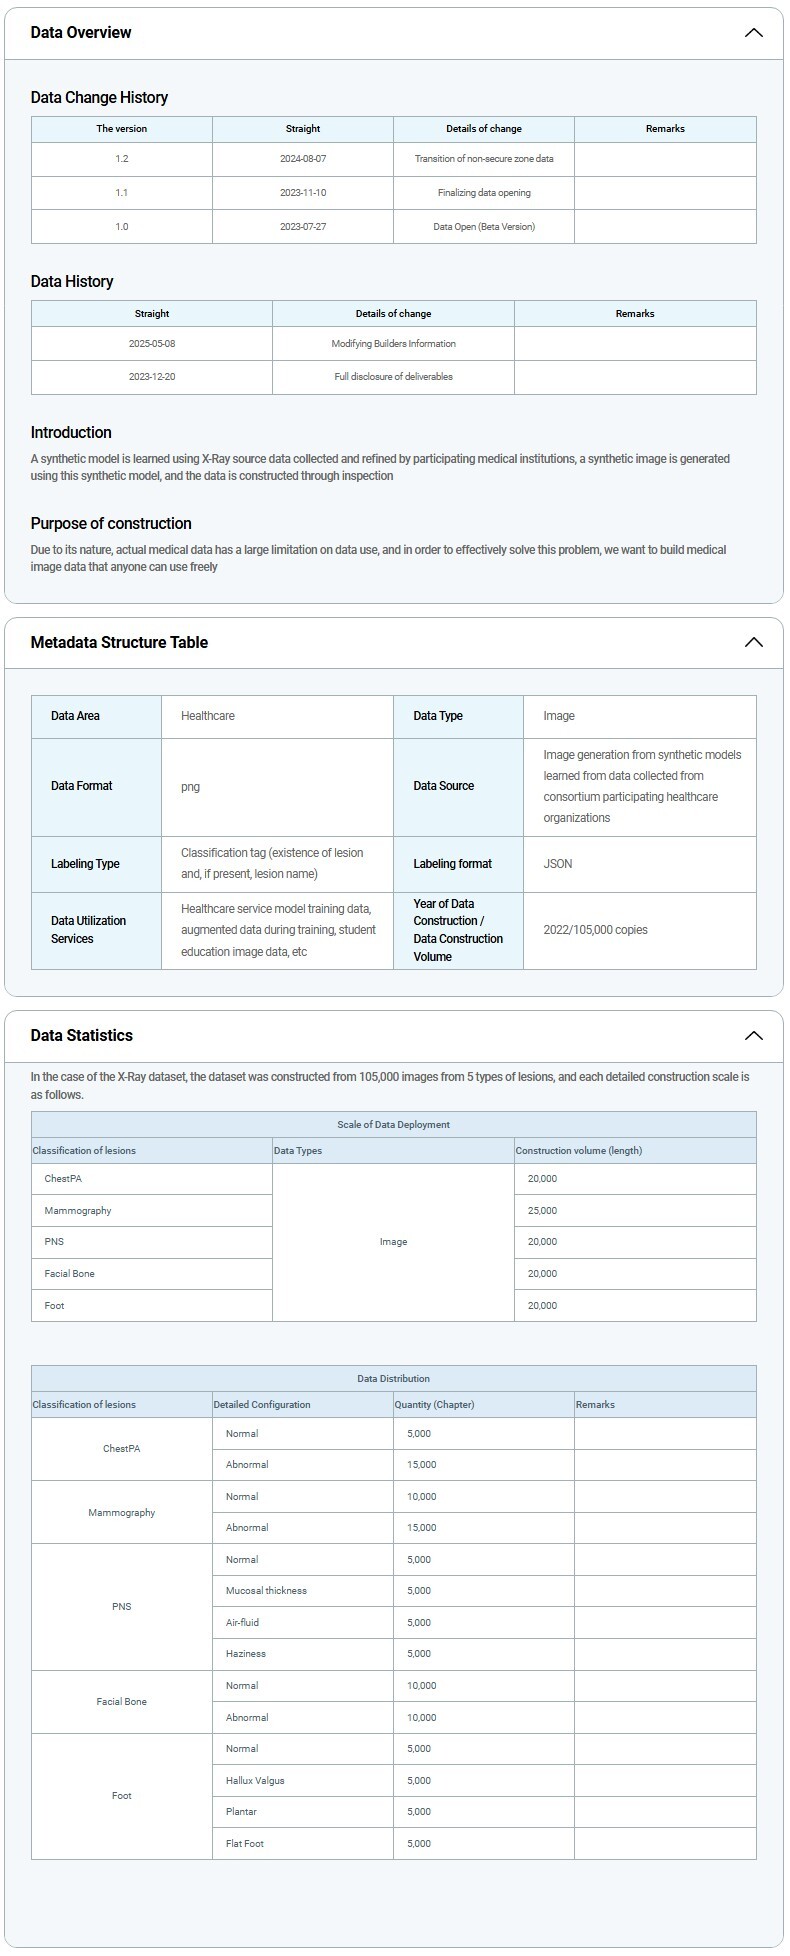Click the 'Purpose of construction' heading
Image resolution: width=790 pixels, height=1956 pixels.
click(111, 524)
